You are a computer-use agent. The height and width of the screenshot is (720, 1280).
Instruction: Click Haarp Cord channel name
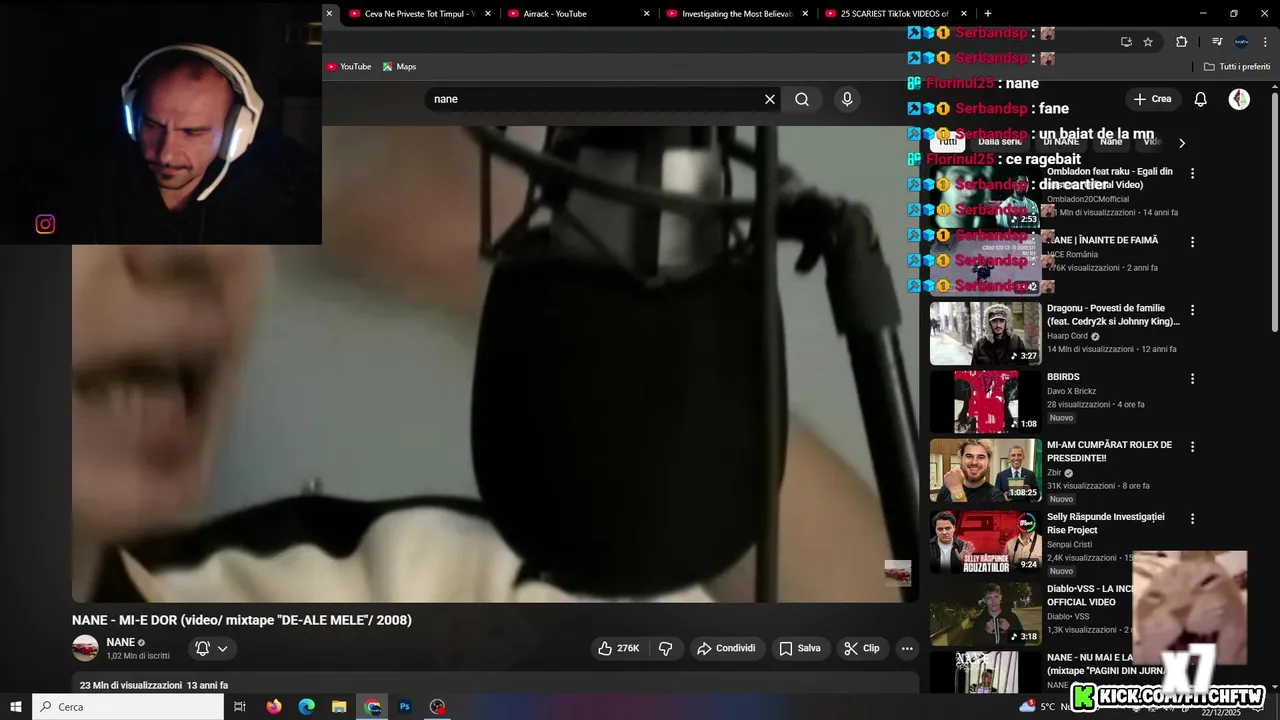click(1067, 336)
